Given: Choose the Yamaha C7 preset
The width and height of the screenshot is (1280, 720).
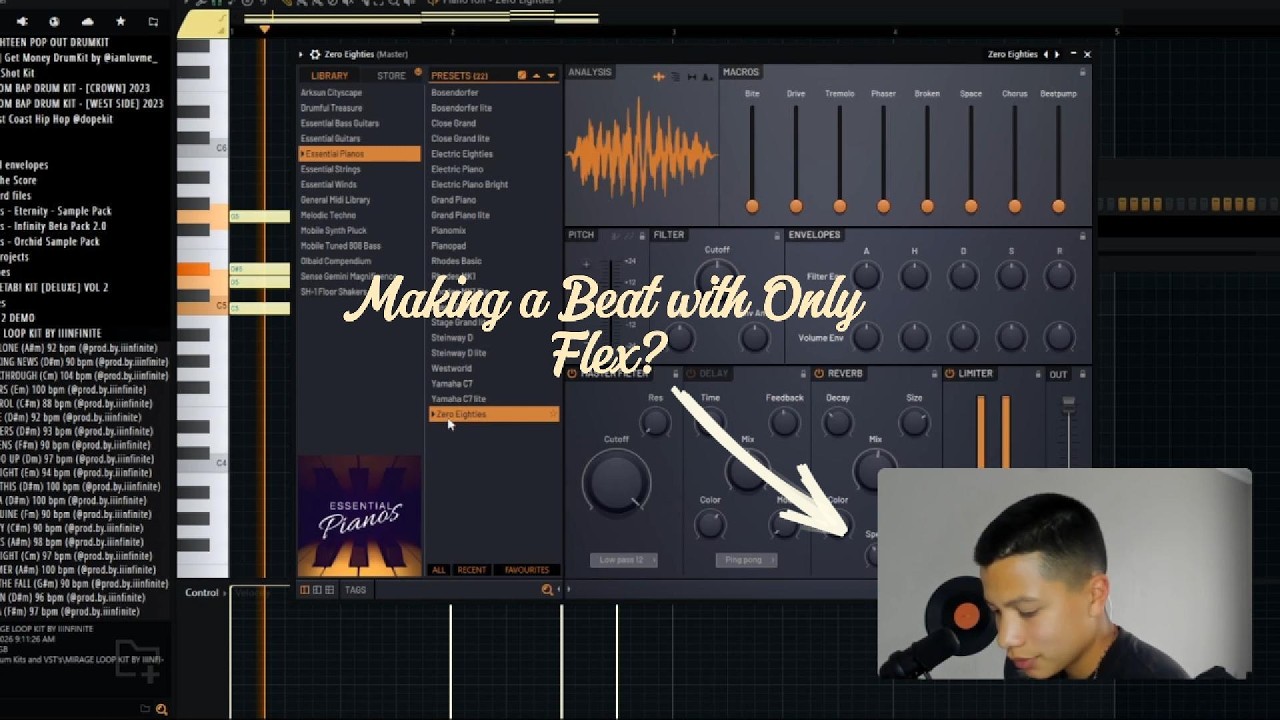Looking at the screenshot, I should point(452,384).
